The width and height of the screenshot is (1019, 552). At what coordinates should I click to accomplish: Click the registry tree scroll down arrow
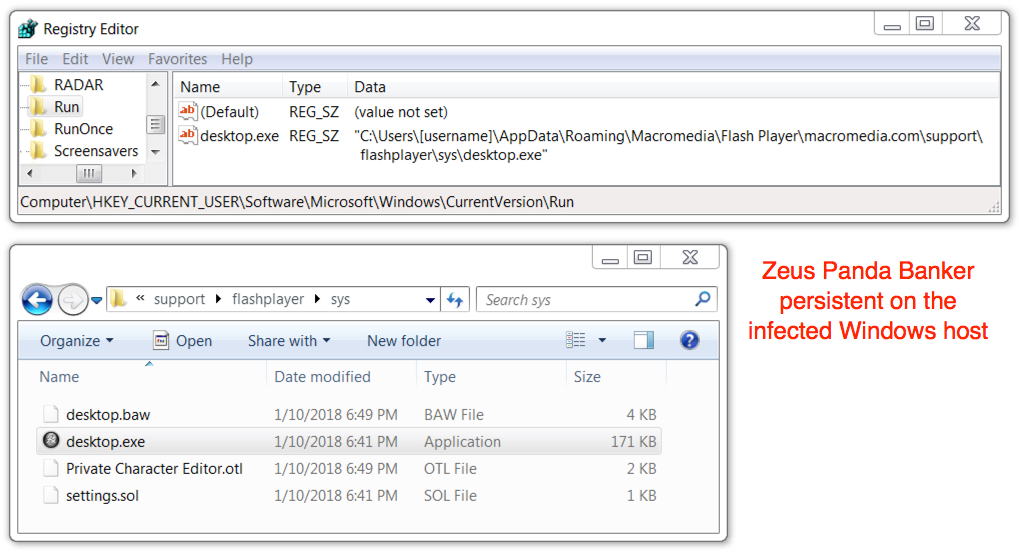[155, 152]
